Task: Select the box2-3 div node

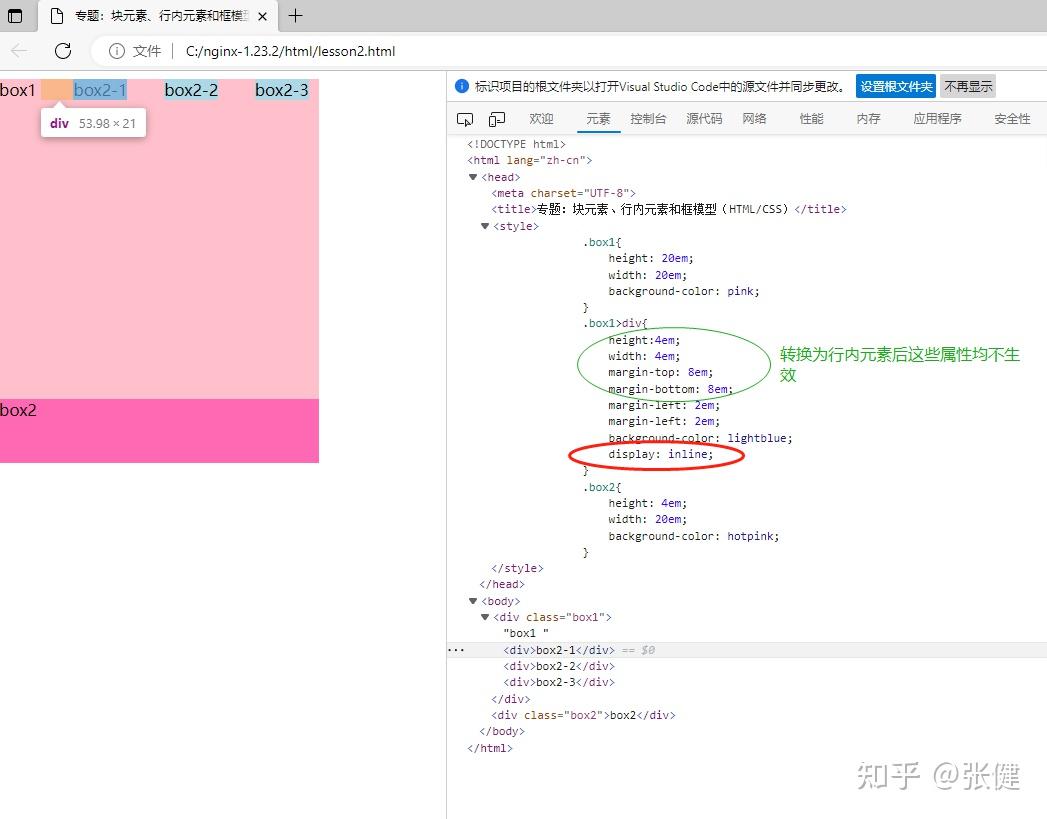Action: click(x=559, y=682)
